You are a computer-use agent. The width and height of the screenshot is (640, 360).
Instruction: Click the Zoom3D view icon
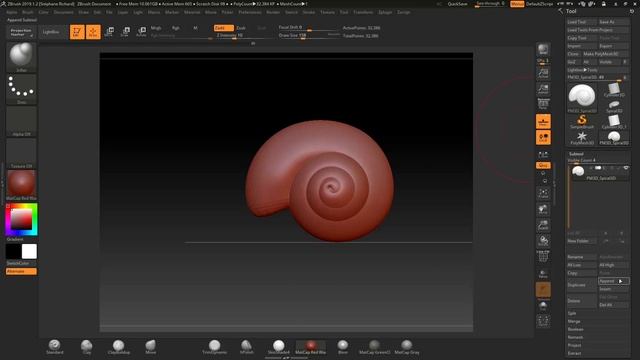click(543, 225)
